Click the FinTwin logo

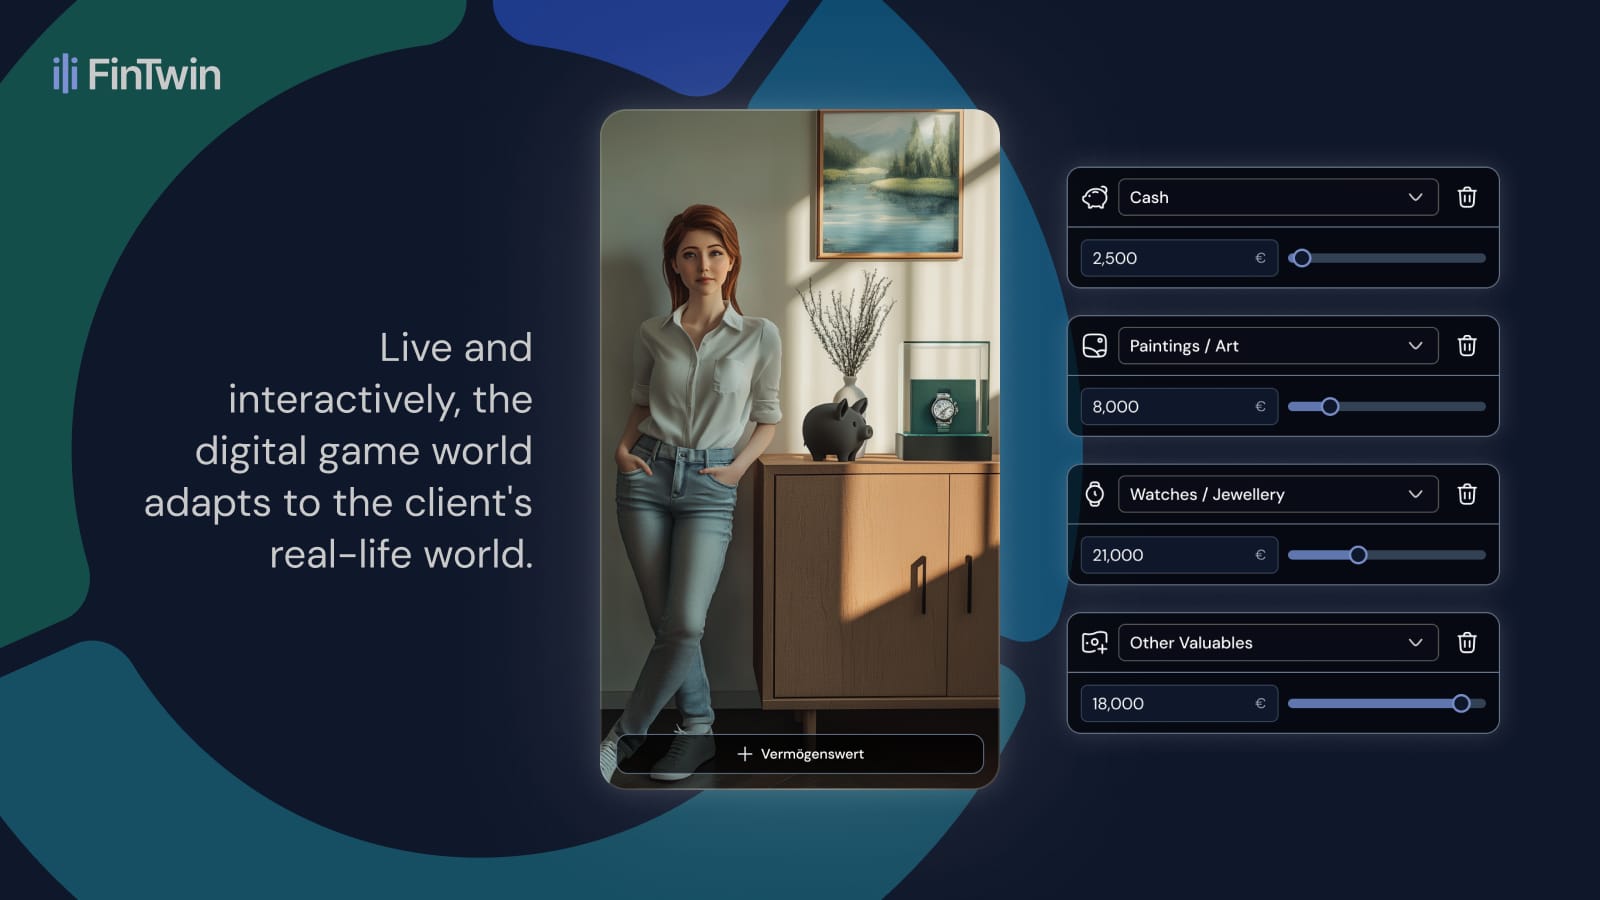pyautogui.click(x=137, y=74)
